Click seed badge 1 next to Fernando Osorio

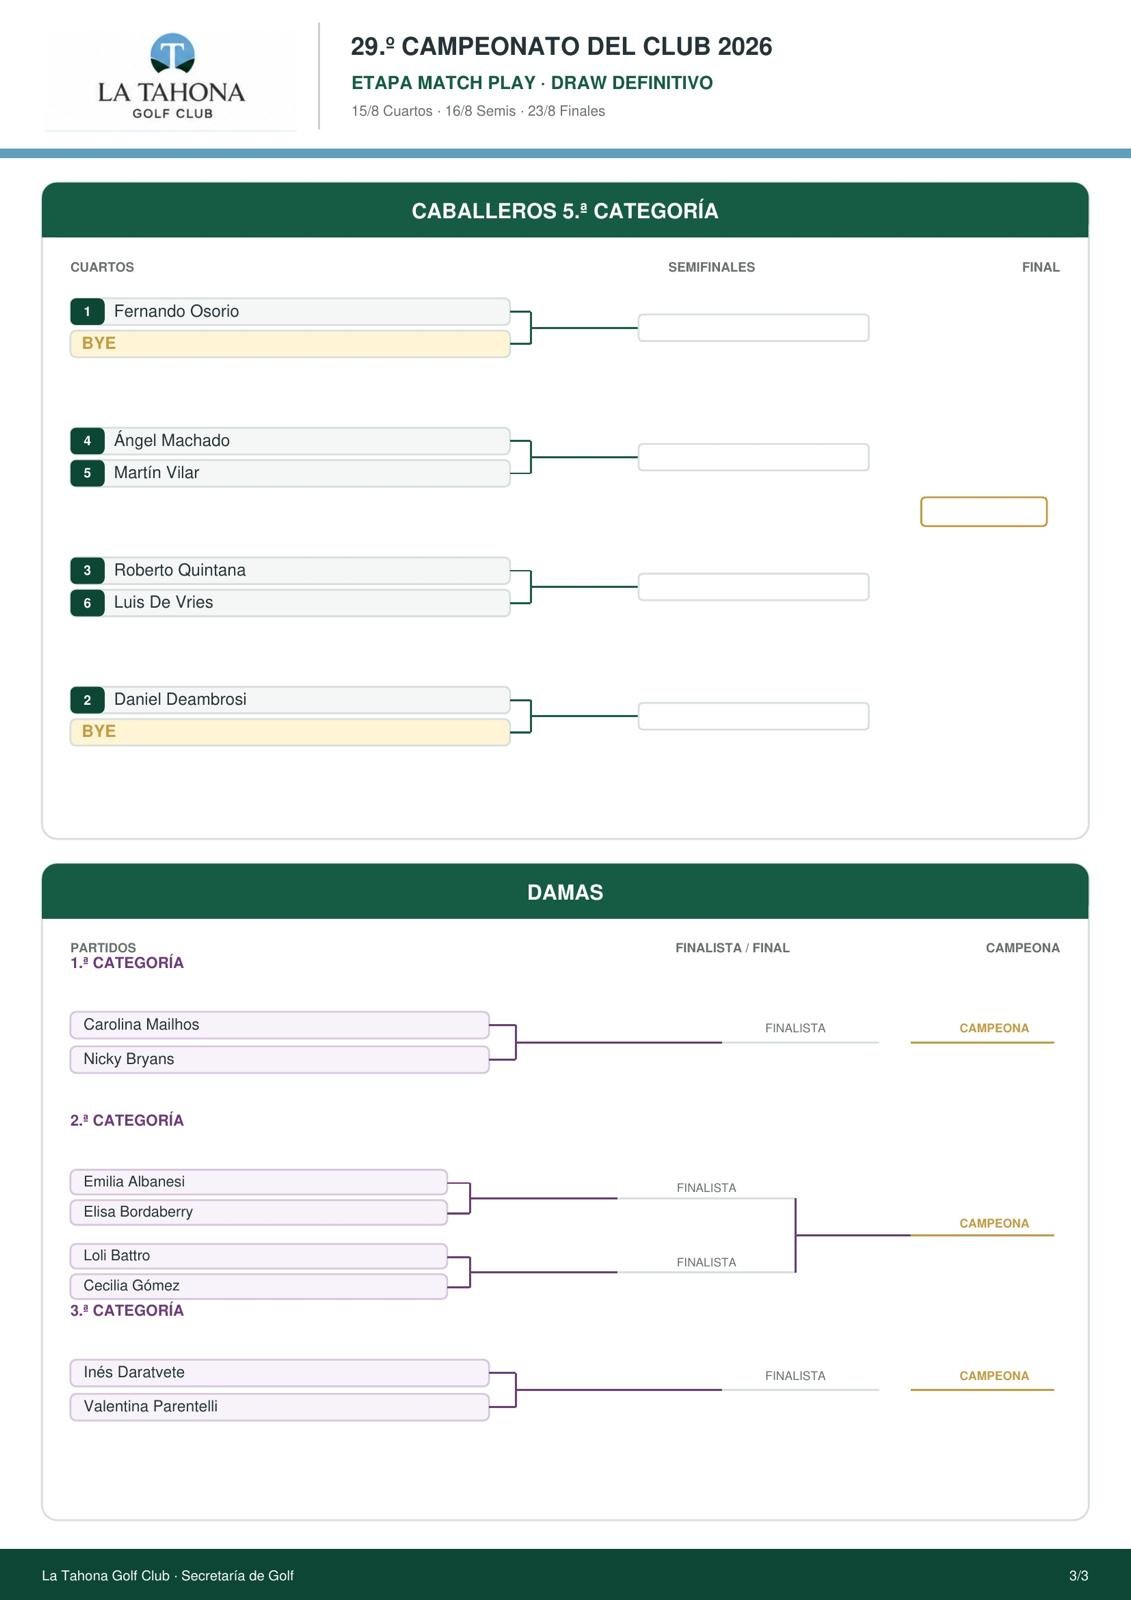pyautogui.click(x=87, y=311)
